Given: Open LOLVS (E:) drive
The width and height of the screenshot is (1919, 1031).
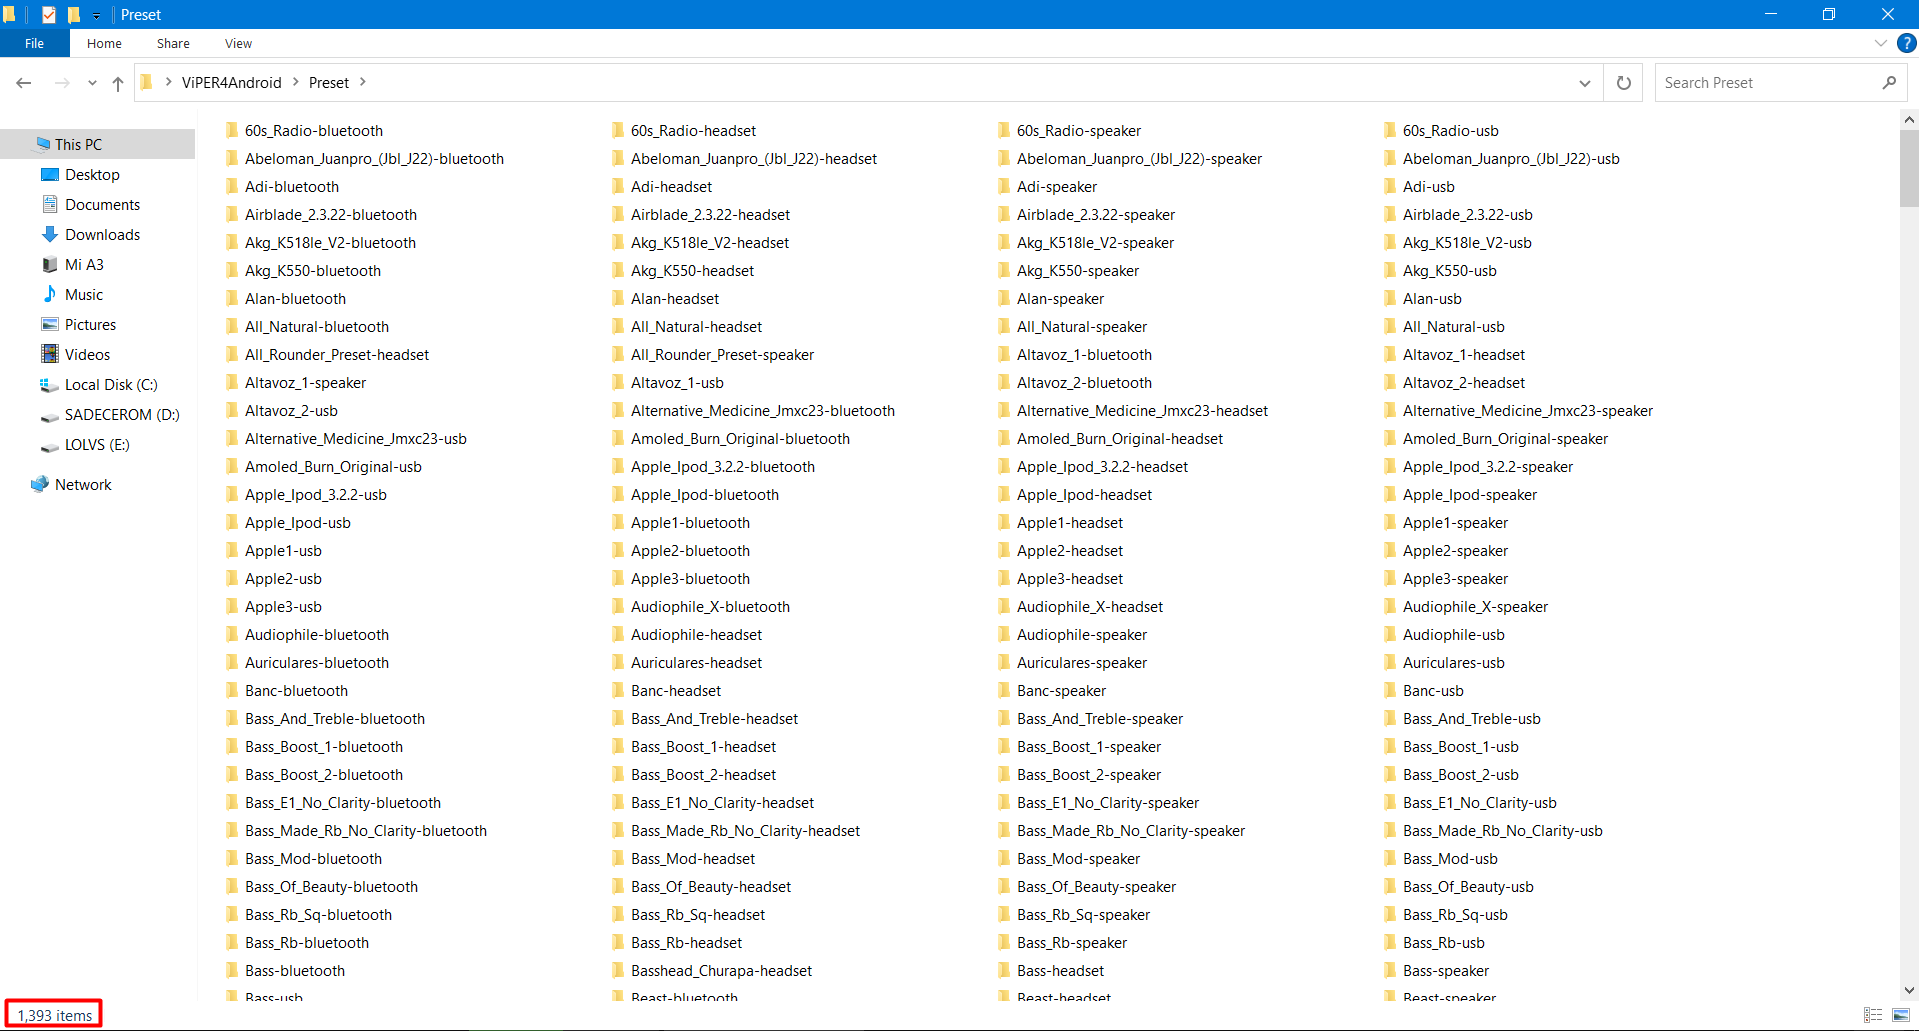Looking at the screenshot, I should coord(98,444).
